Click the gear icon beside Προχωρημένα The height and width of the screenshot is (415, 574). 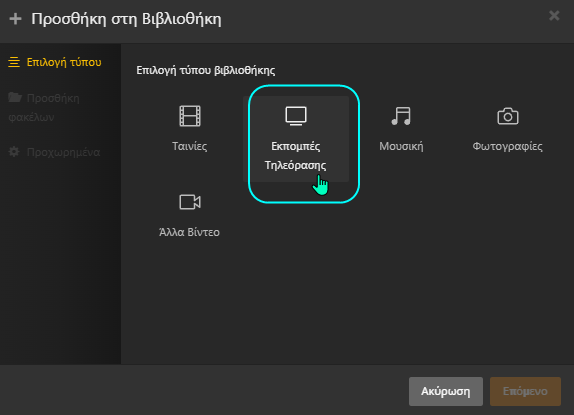point(14,152)
